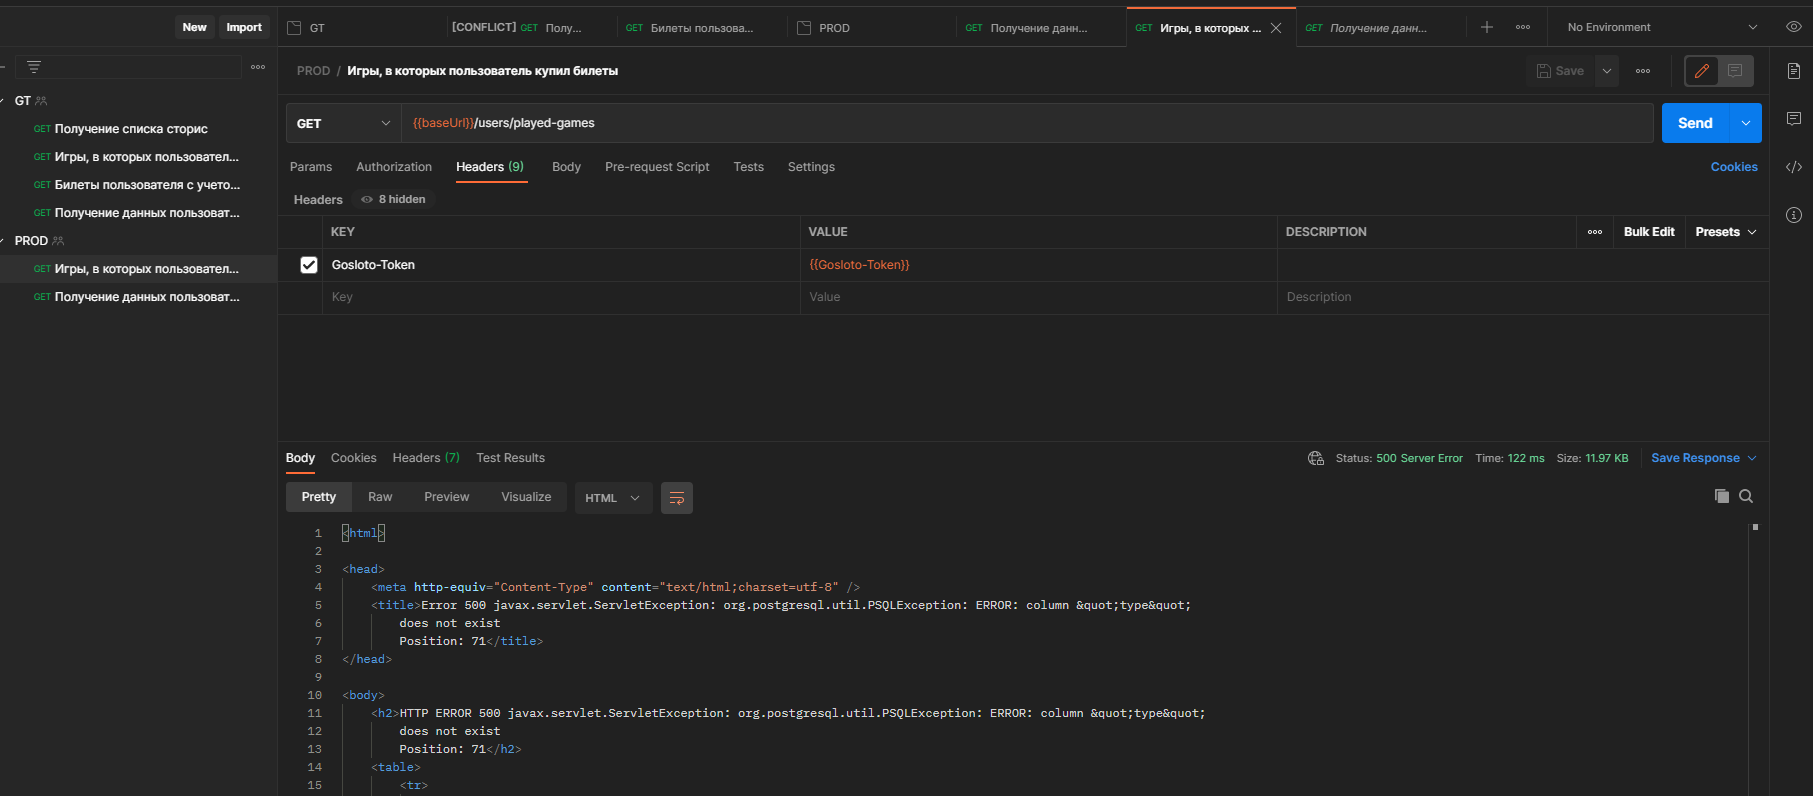Click the Send button

[x=1695, y=123]
